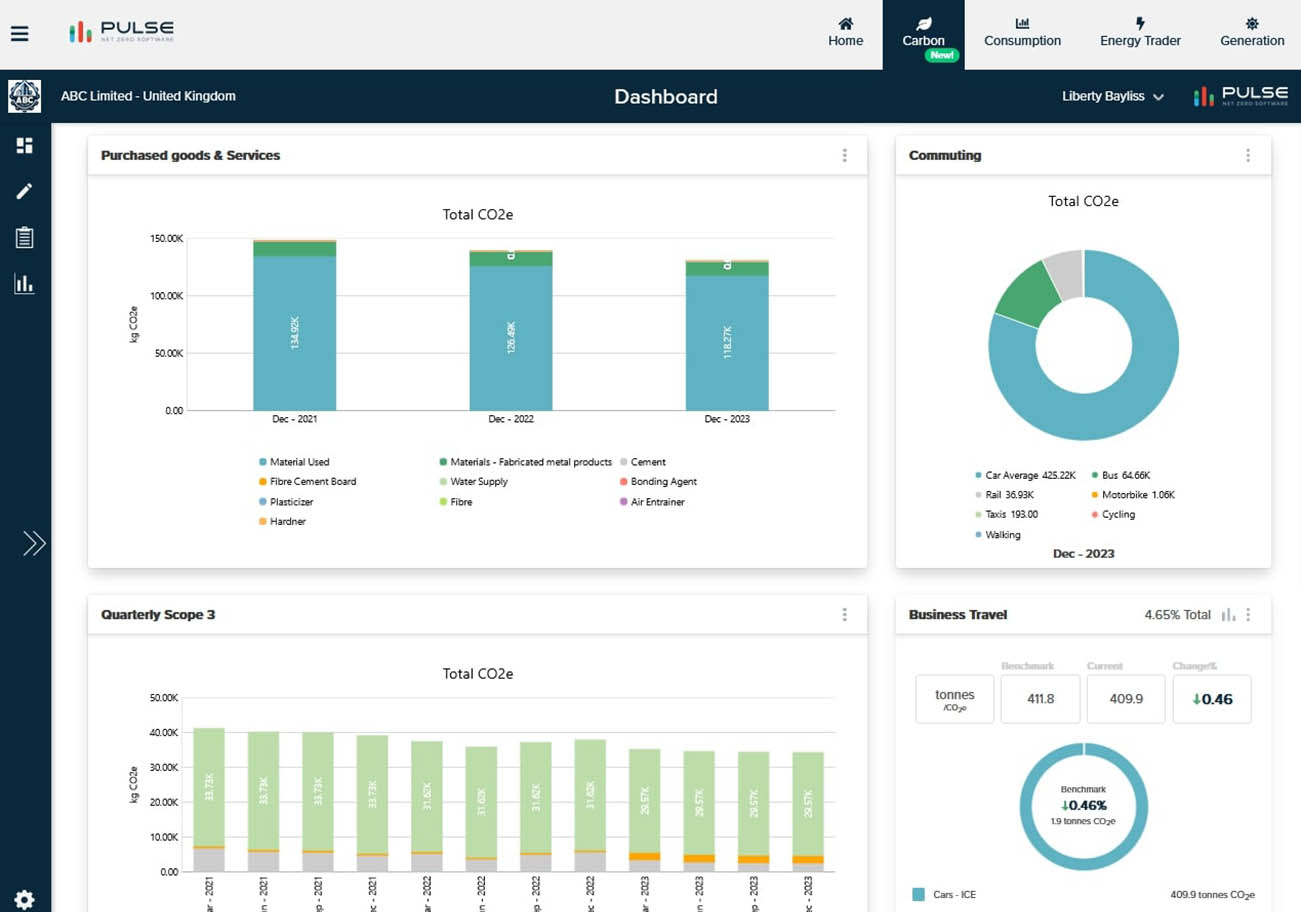Click the 409.9 tonnes CO2e legend value
Viewport: 1301px width, 912px height.
pos(1212,895)
